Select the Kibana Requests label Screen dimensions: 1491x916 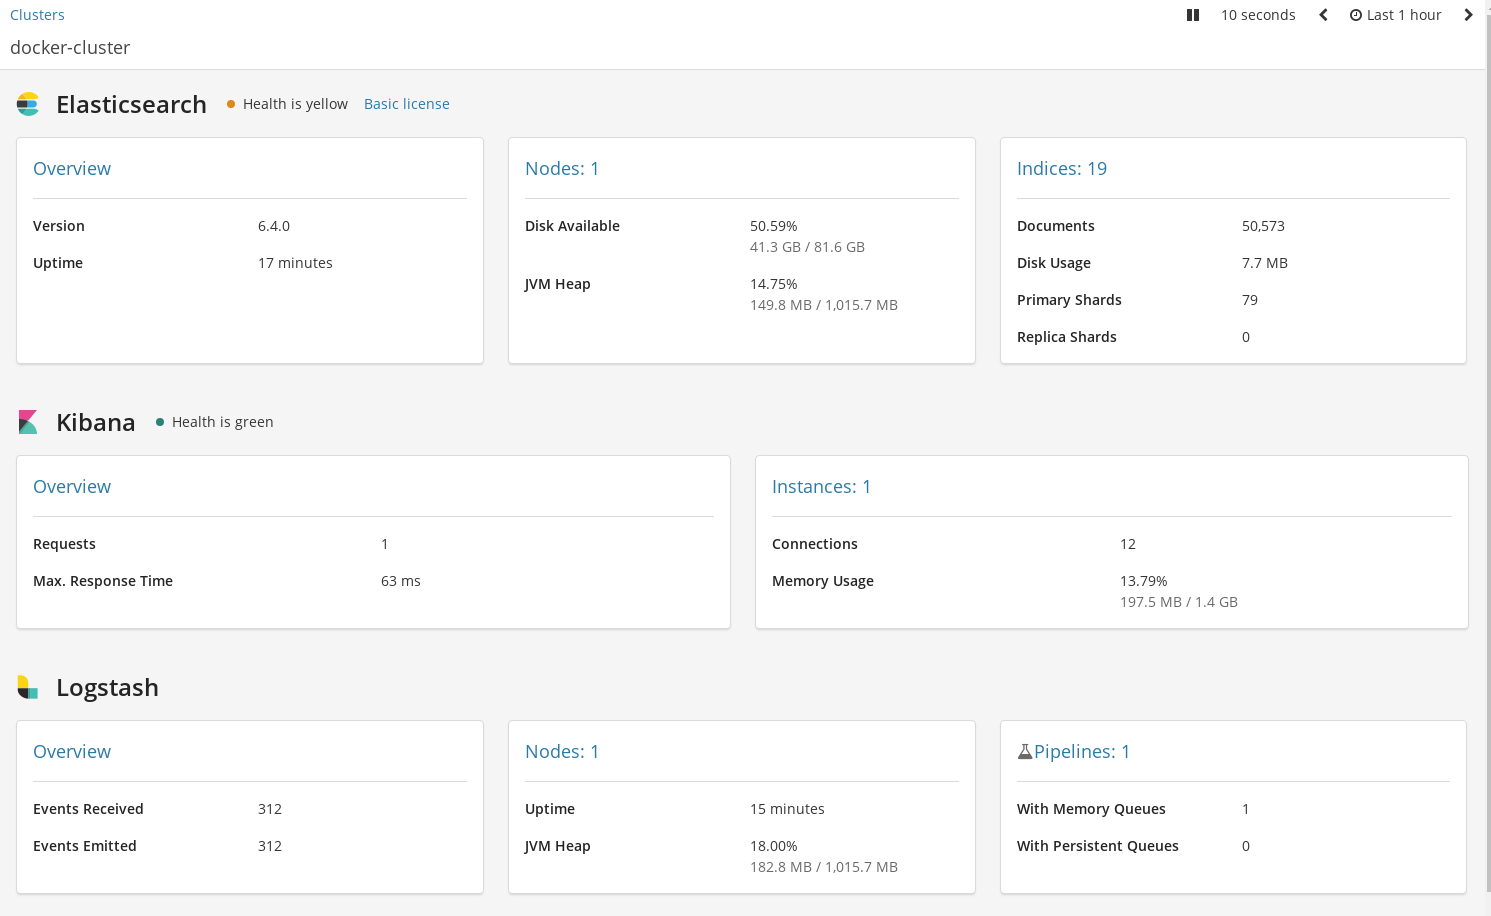click(64, 544)
